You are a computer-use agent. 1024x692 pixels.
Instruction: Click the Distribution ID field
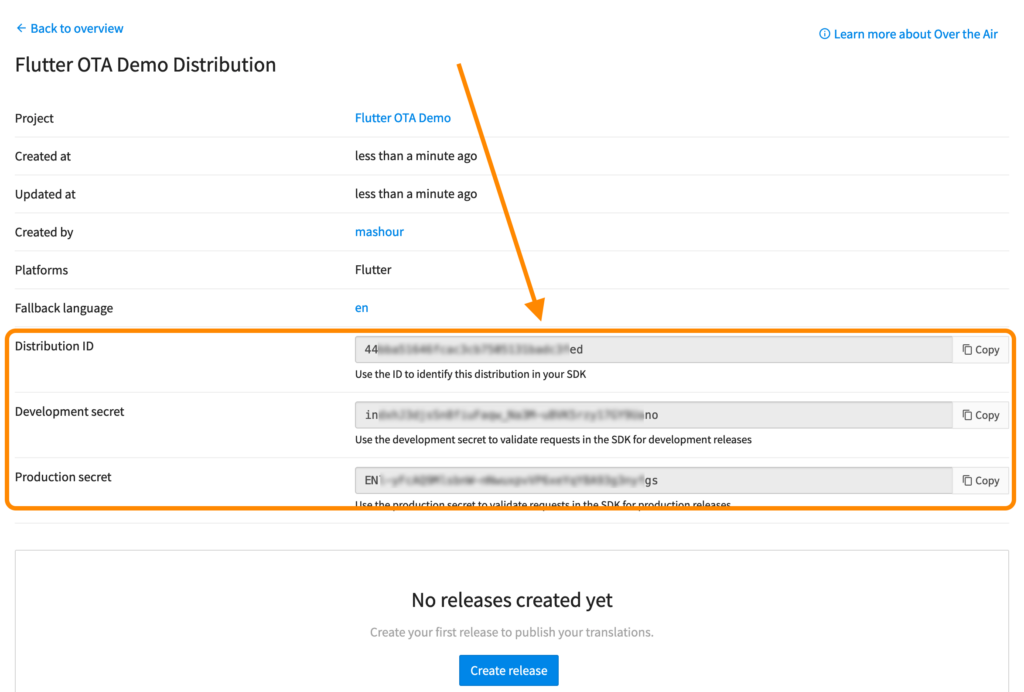654,350
